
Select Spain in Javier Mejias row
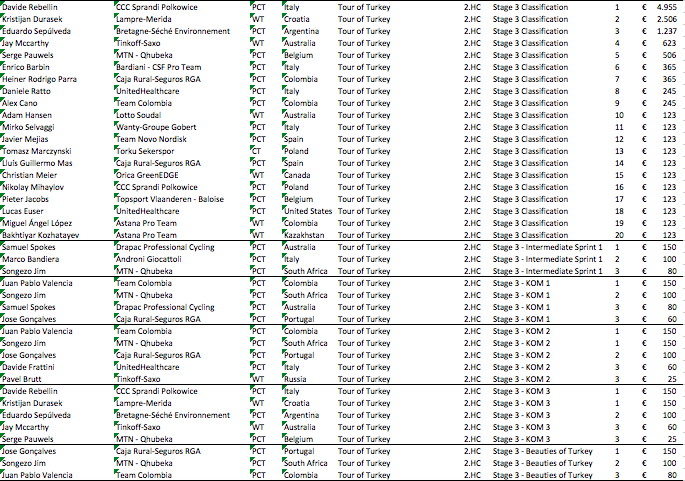(294, 139)
